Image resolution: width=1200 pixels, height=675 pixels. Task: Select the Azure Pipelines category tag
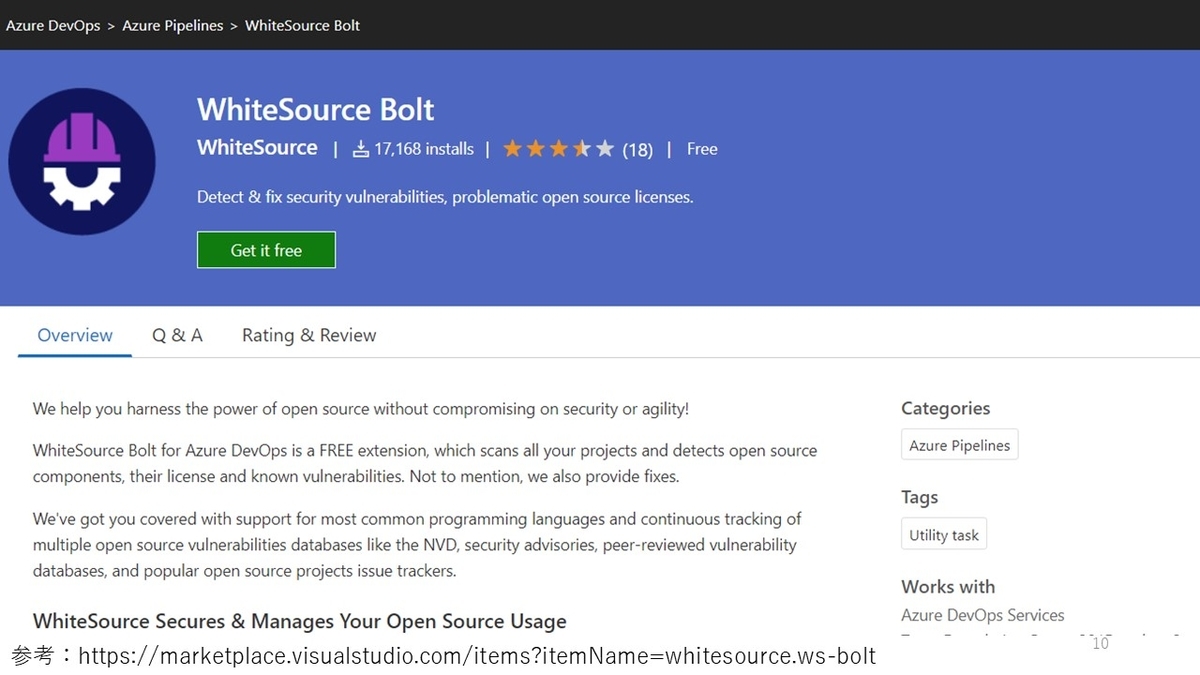tap(959, 445)
